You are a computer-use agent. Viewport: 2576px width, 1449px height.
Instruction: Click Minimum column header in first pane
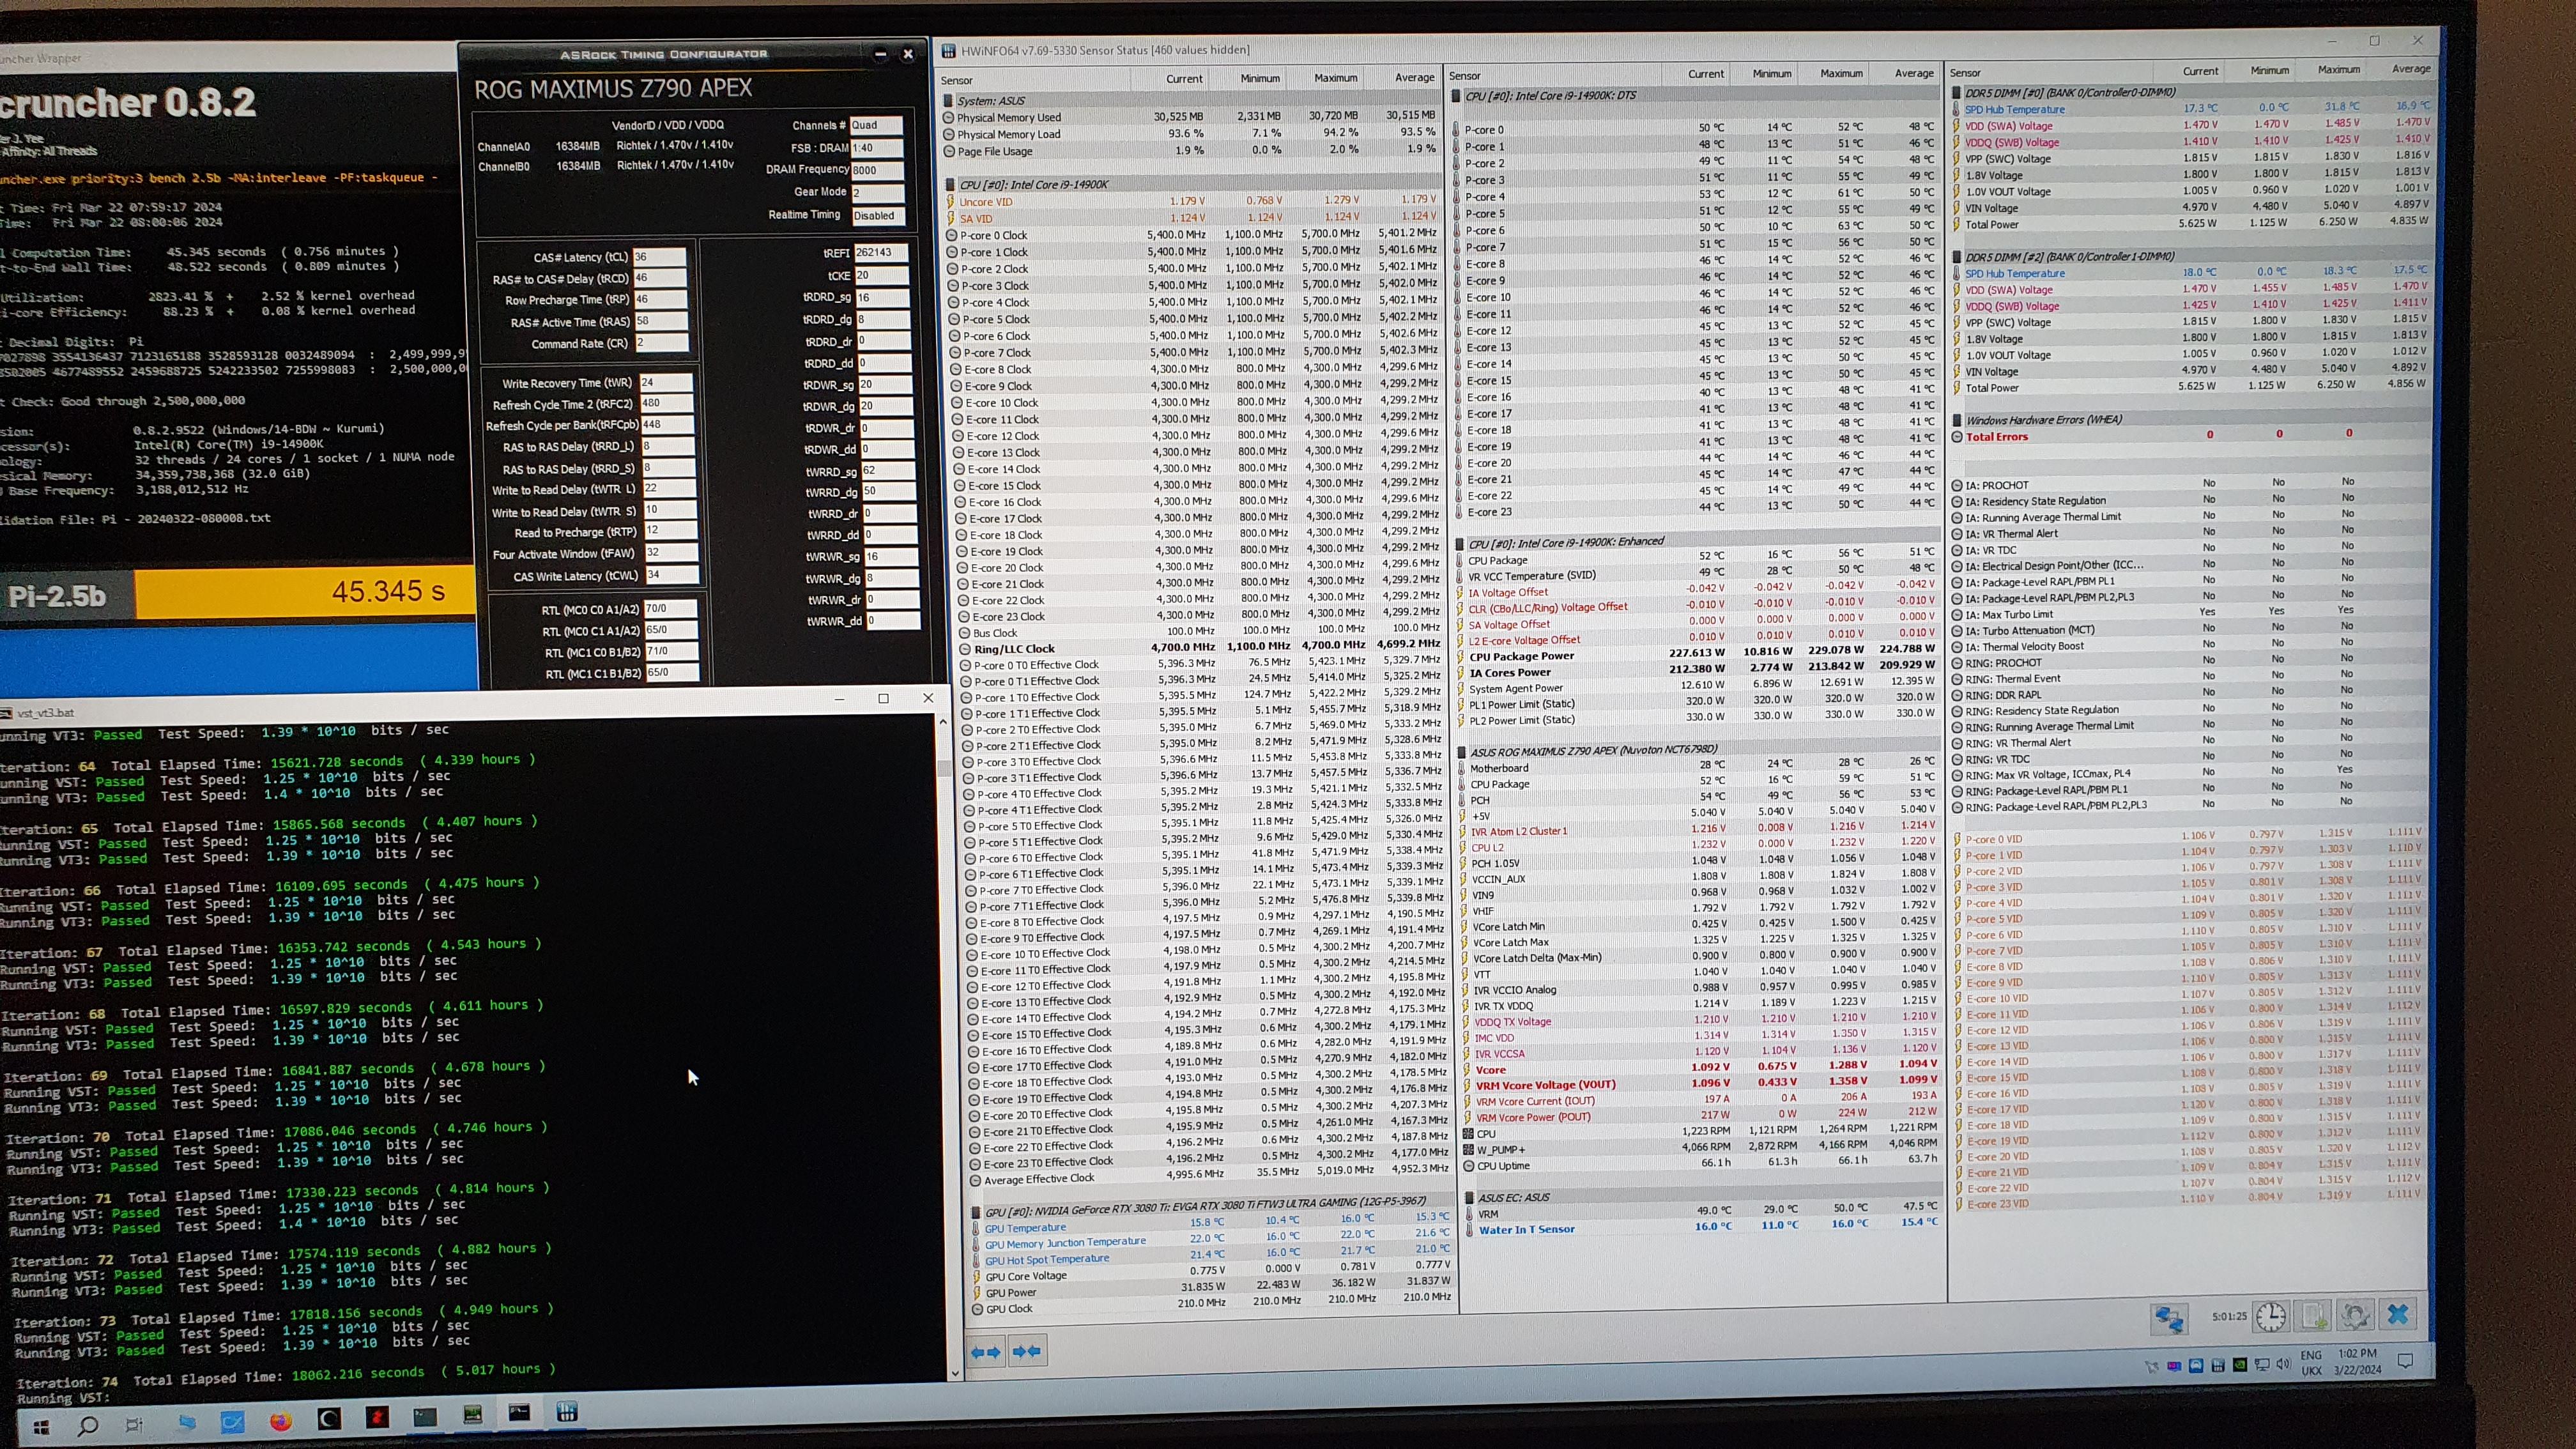tap(1260, 78)
